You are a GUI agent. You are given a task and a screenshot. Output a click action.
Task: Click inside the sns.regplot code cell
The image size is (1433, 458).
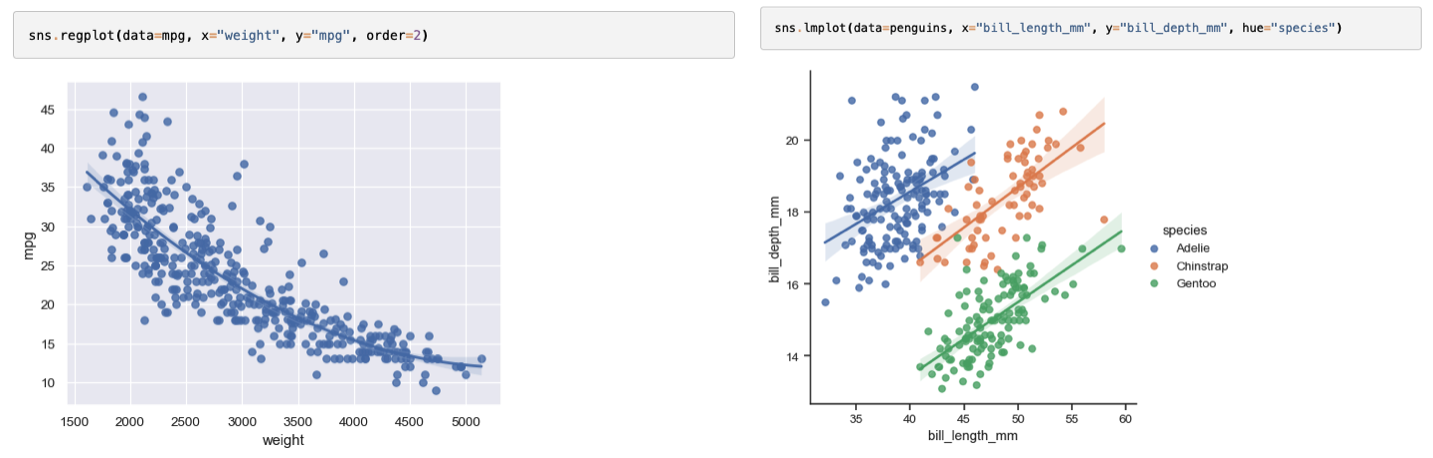360,36
